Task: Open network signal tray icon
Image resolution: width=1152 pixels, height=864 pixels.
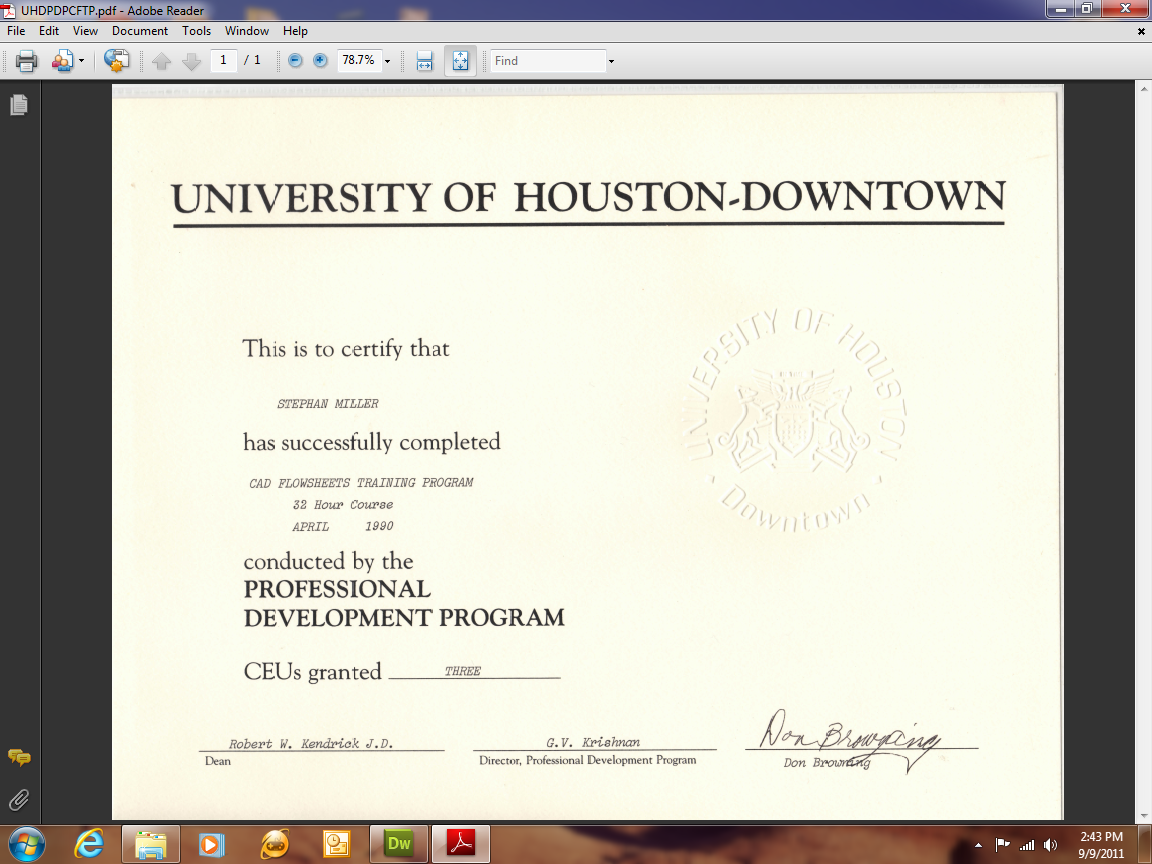Action: point(1026,845)
